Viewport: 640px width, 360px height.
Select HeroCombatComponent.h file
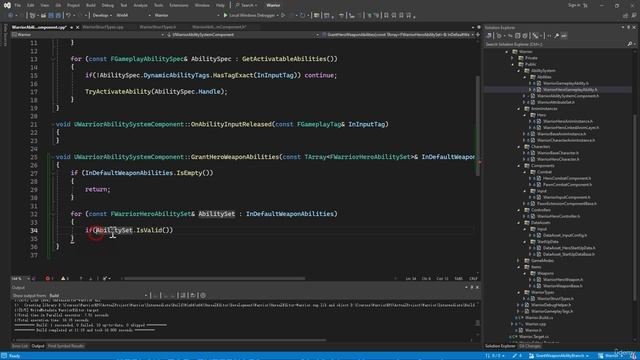[x=567, y=178]
